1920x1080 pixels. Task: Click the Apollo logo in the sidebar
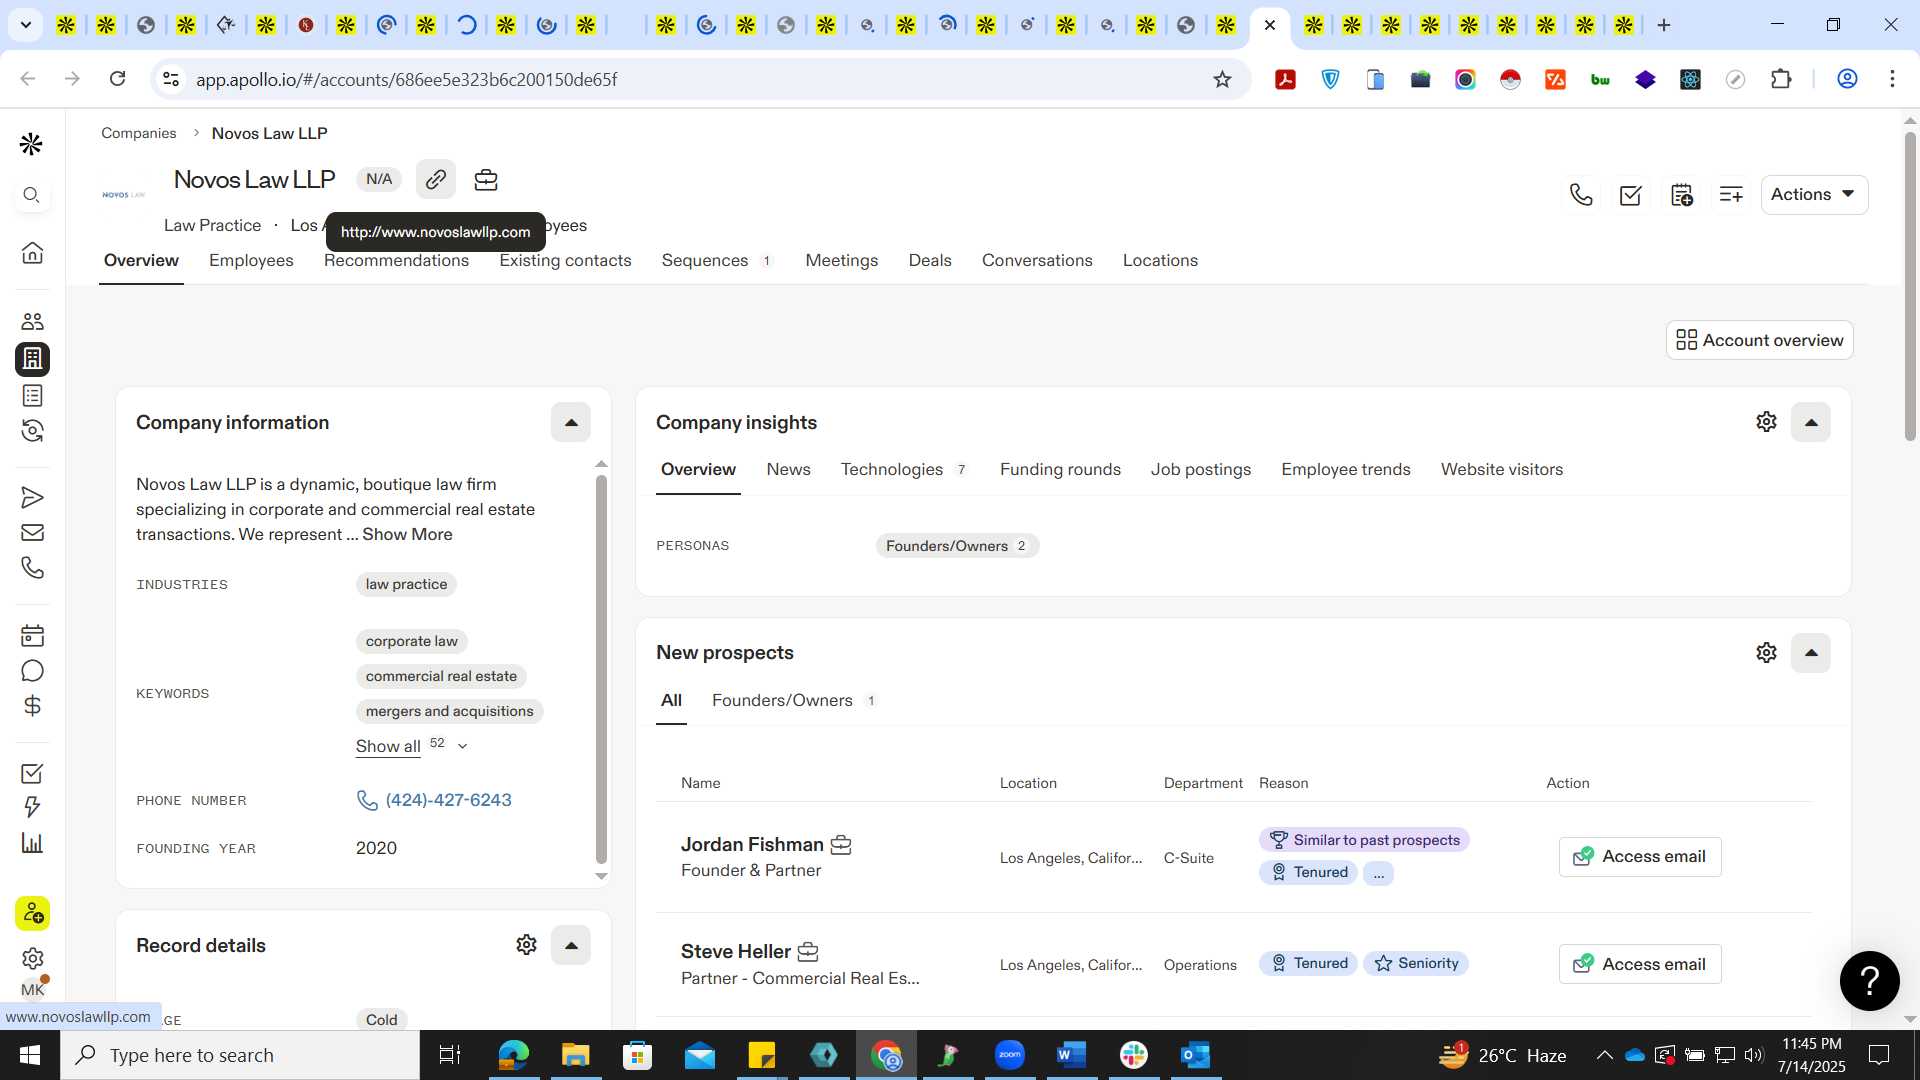point(31,144)
